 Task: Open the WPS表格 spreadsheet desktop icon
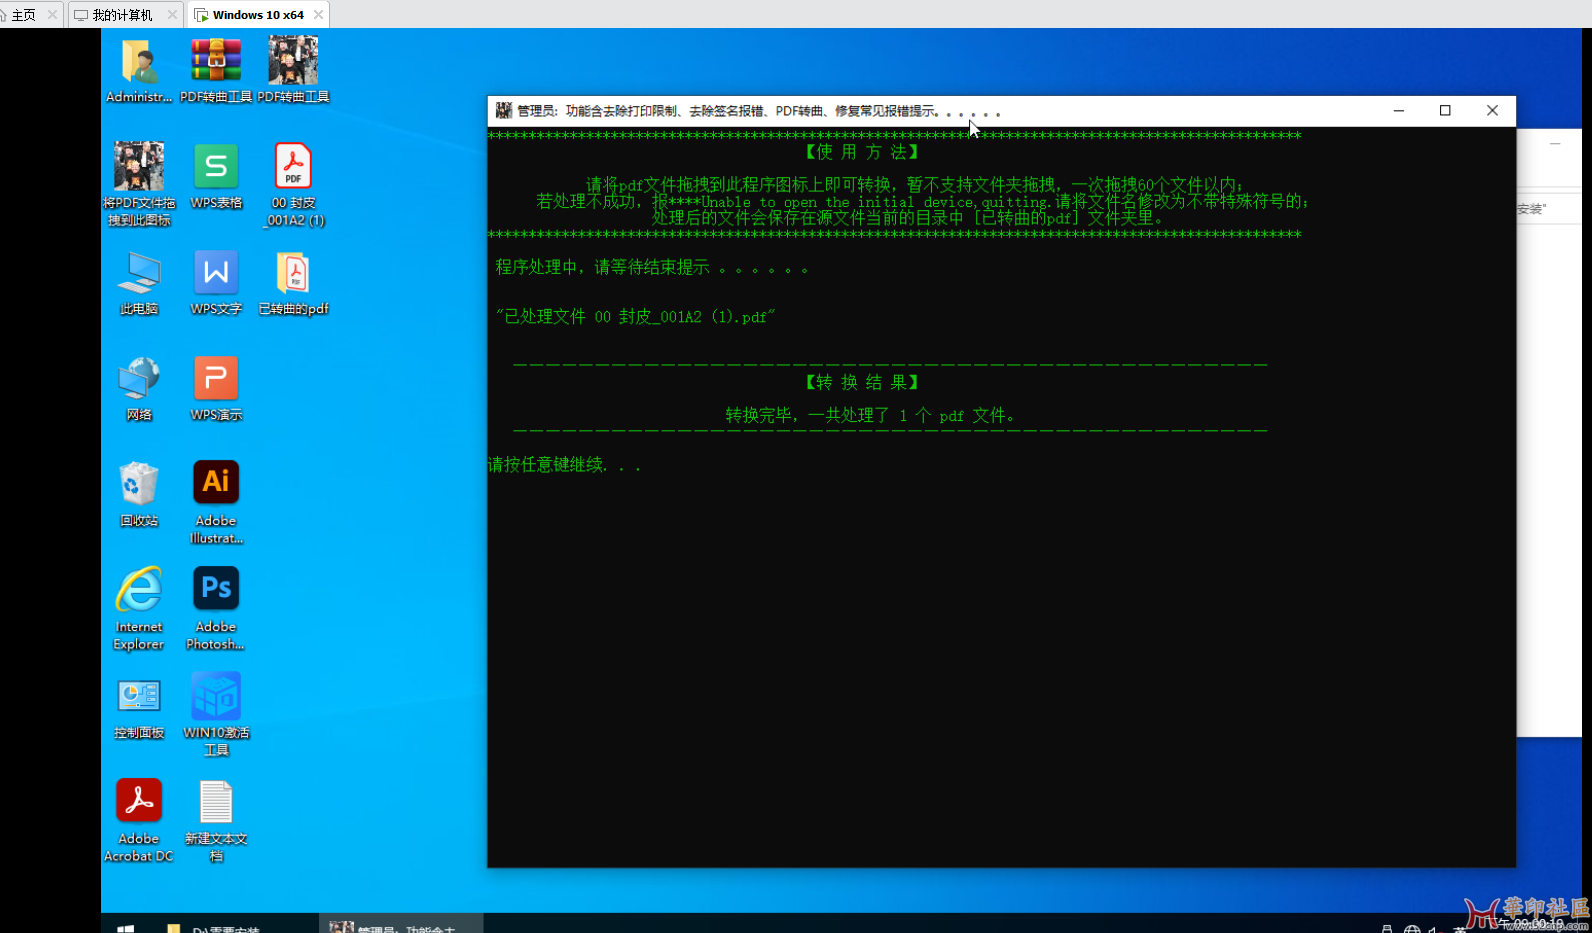(x=216, y=167)
